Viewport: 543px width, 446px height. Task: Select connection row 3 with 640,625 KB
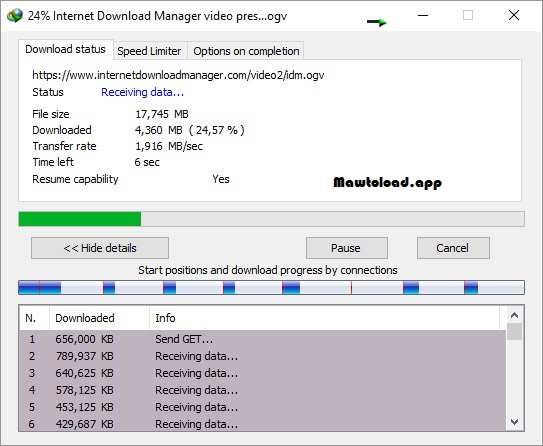[263, 373]
